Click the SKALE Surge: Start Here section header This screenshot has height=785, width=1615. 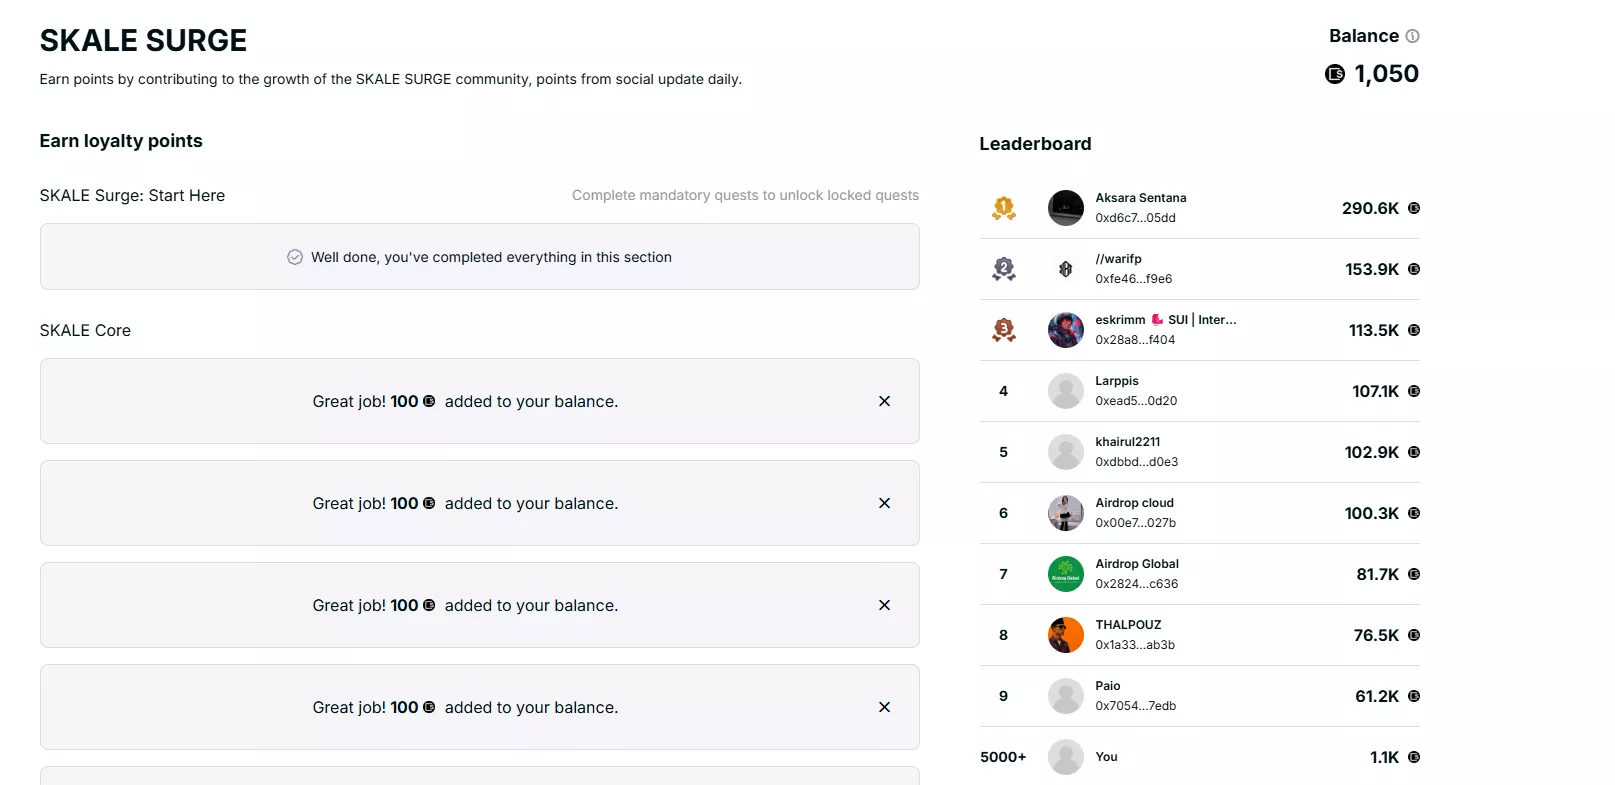pyautogui.click(x=132, y=195)
